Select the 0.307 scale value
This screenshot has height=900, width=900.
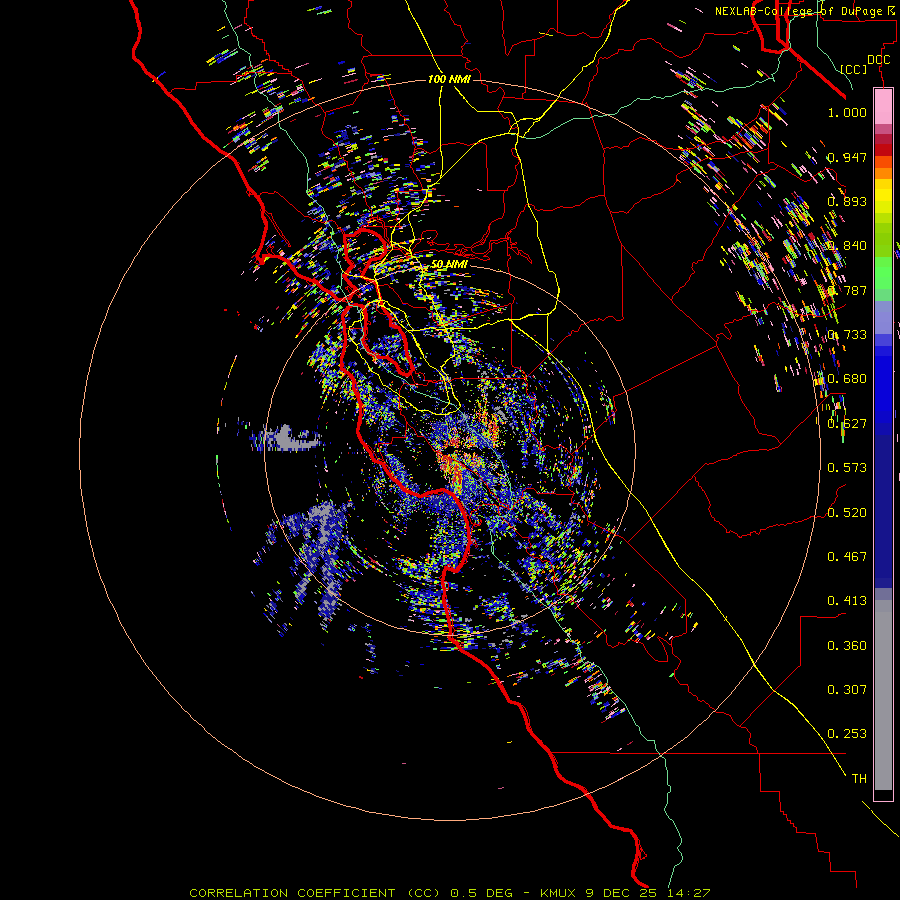tap(847, 690)
